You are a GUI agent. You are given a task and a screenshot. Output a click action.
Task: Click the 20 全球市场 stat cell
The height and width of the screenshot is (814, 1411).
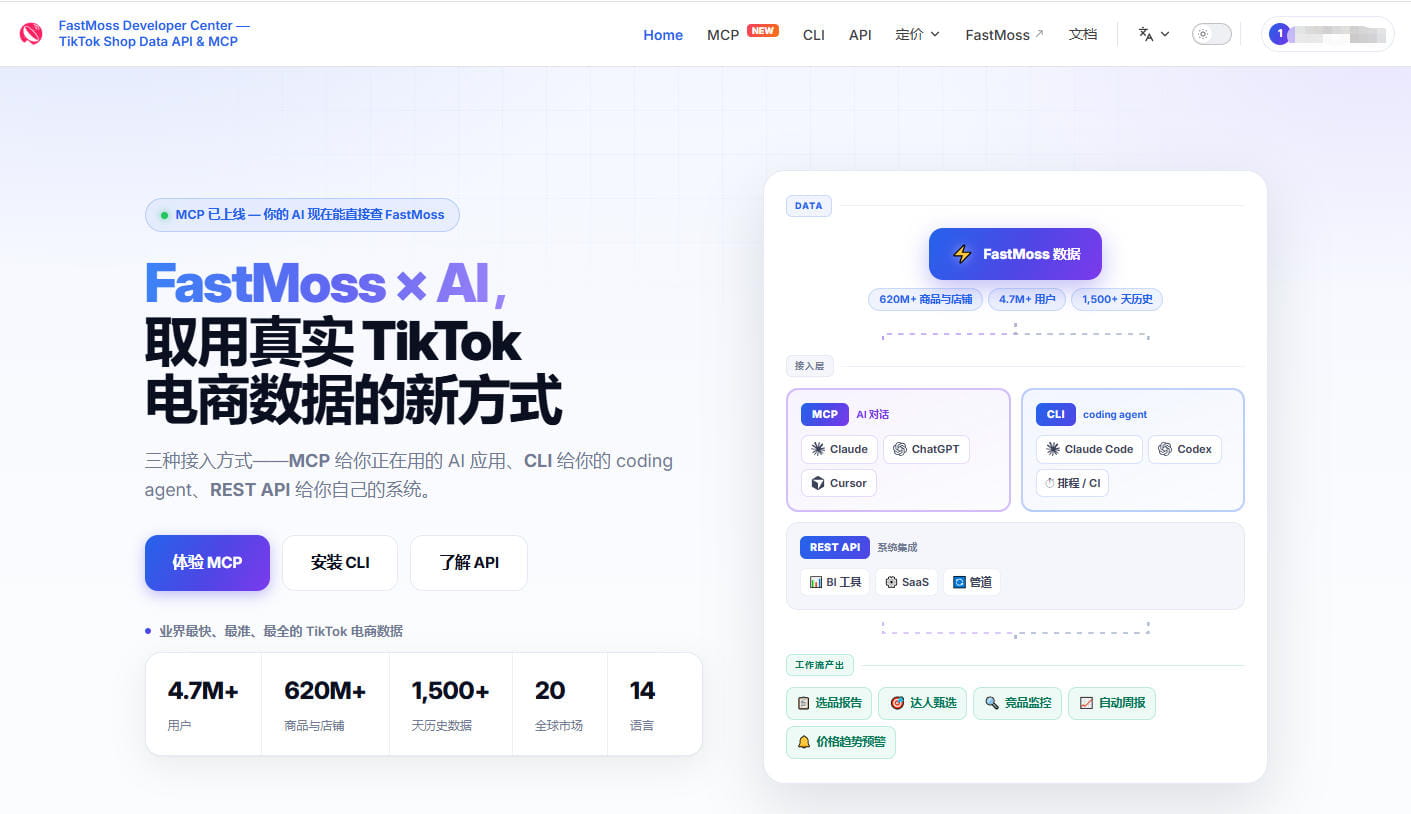tap(559, 704)
